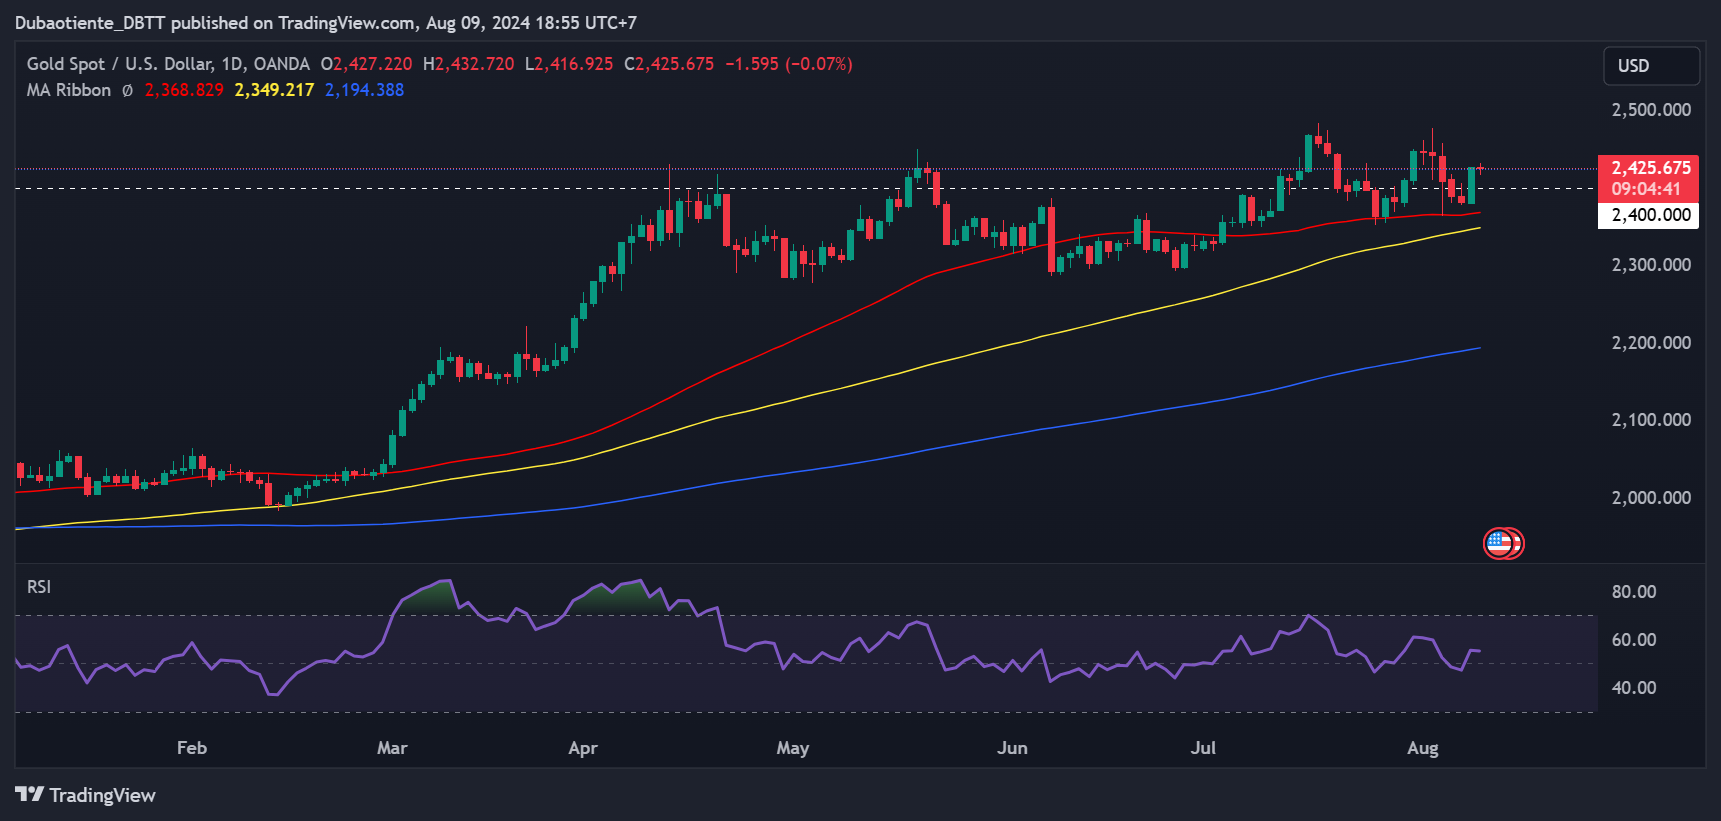
Task: Click the current price label 2,425.675
Action: pos(1650,168)
